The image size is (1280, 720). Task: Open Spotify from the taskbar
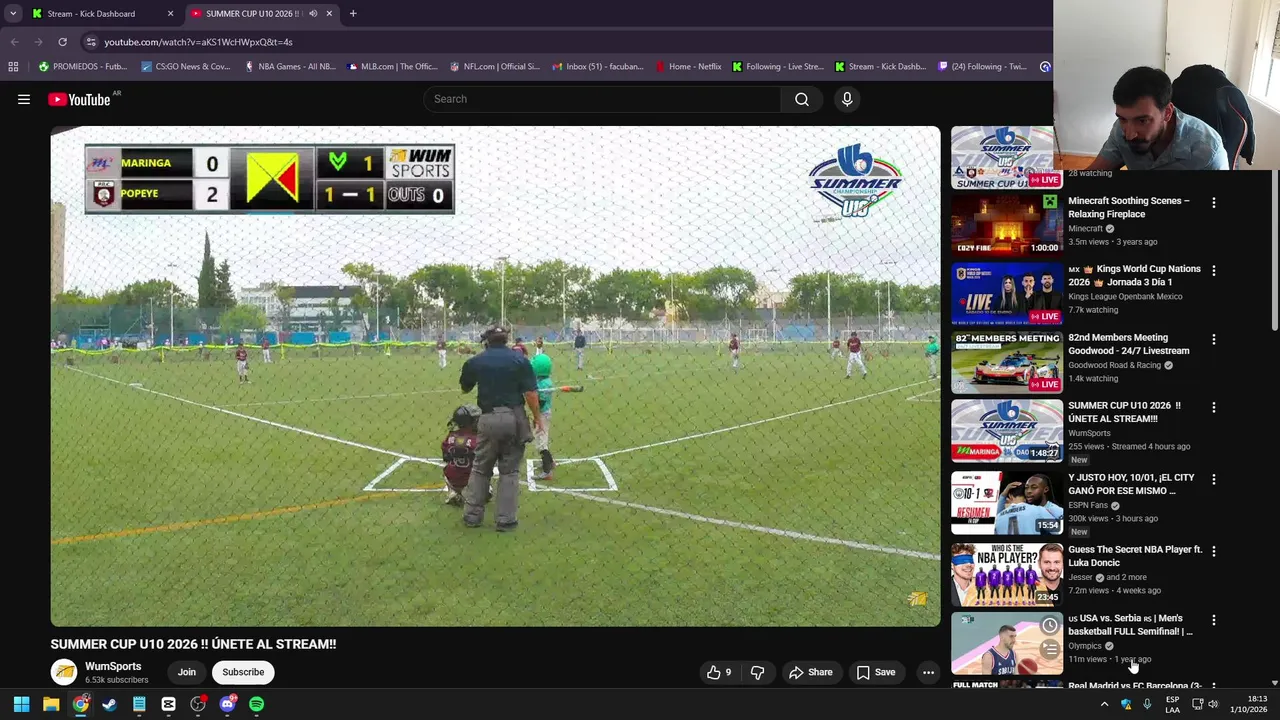pos(257,705)
